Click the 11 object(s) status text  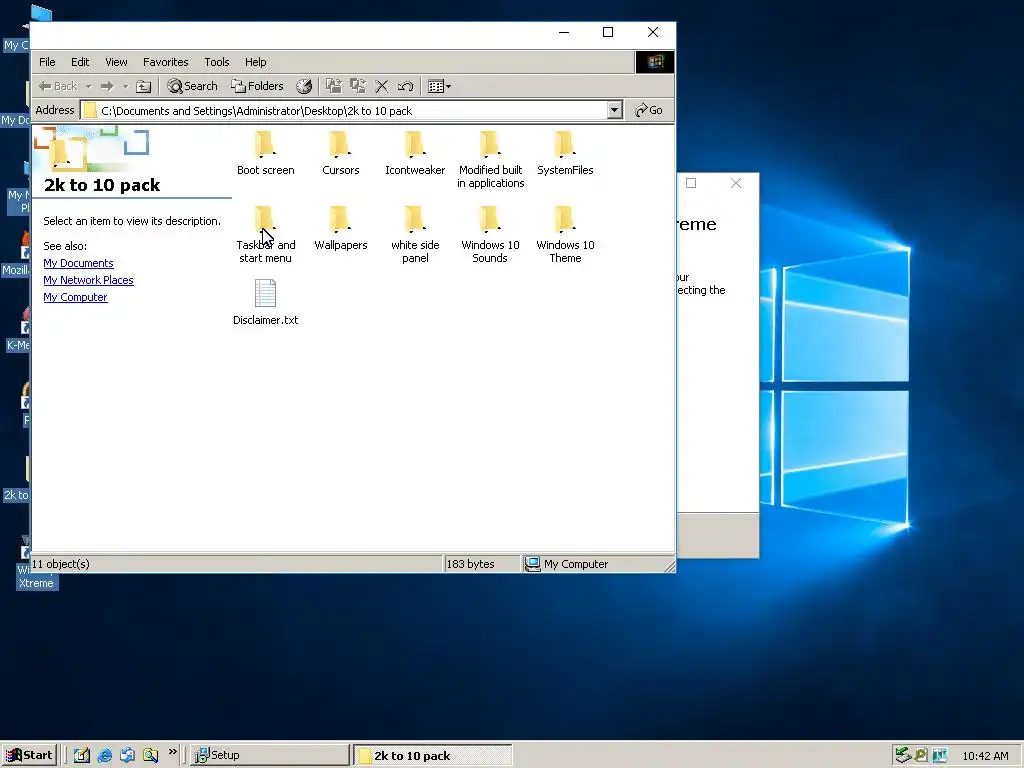[x=61, y=564]
